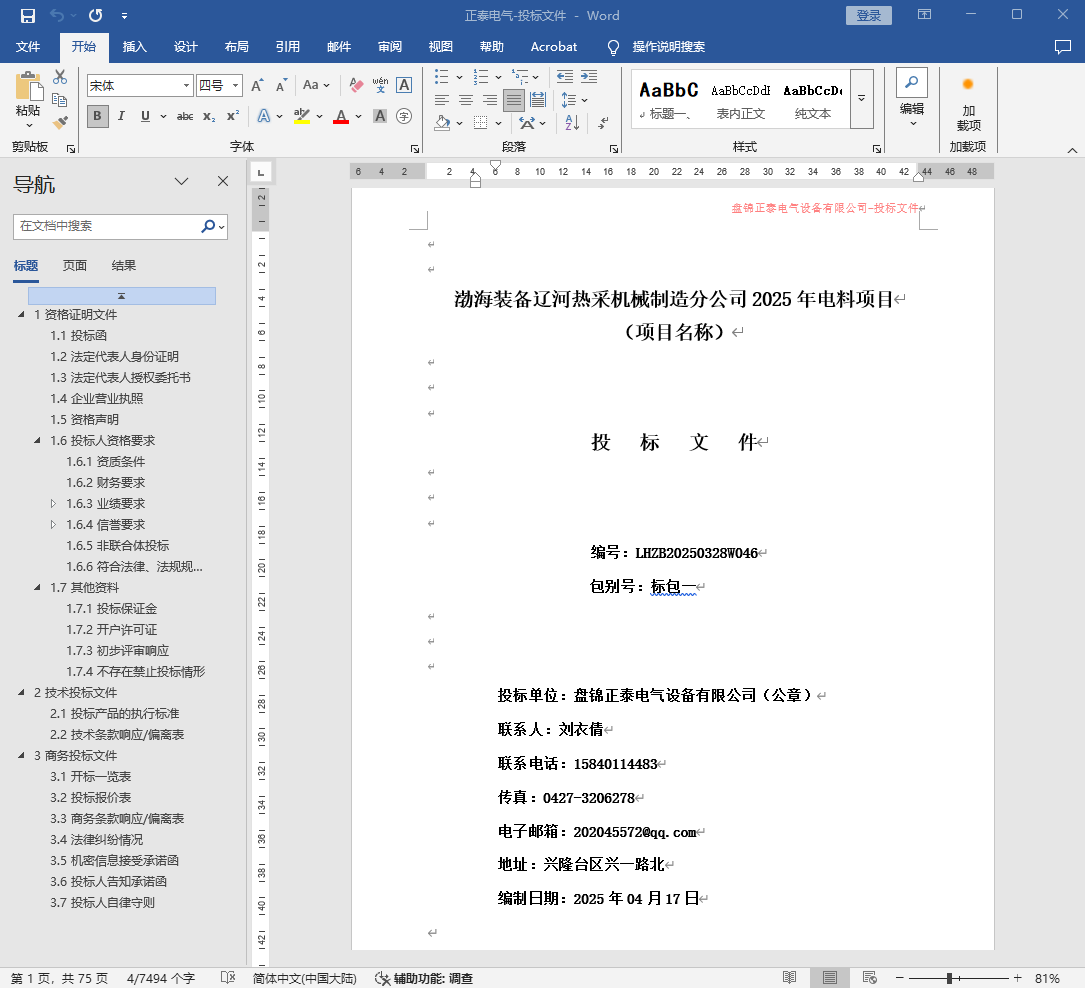The image size is (1085, 988).
Task: Toggle justified alignment button
Action: [513, 100]
